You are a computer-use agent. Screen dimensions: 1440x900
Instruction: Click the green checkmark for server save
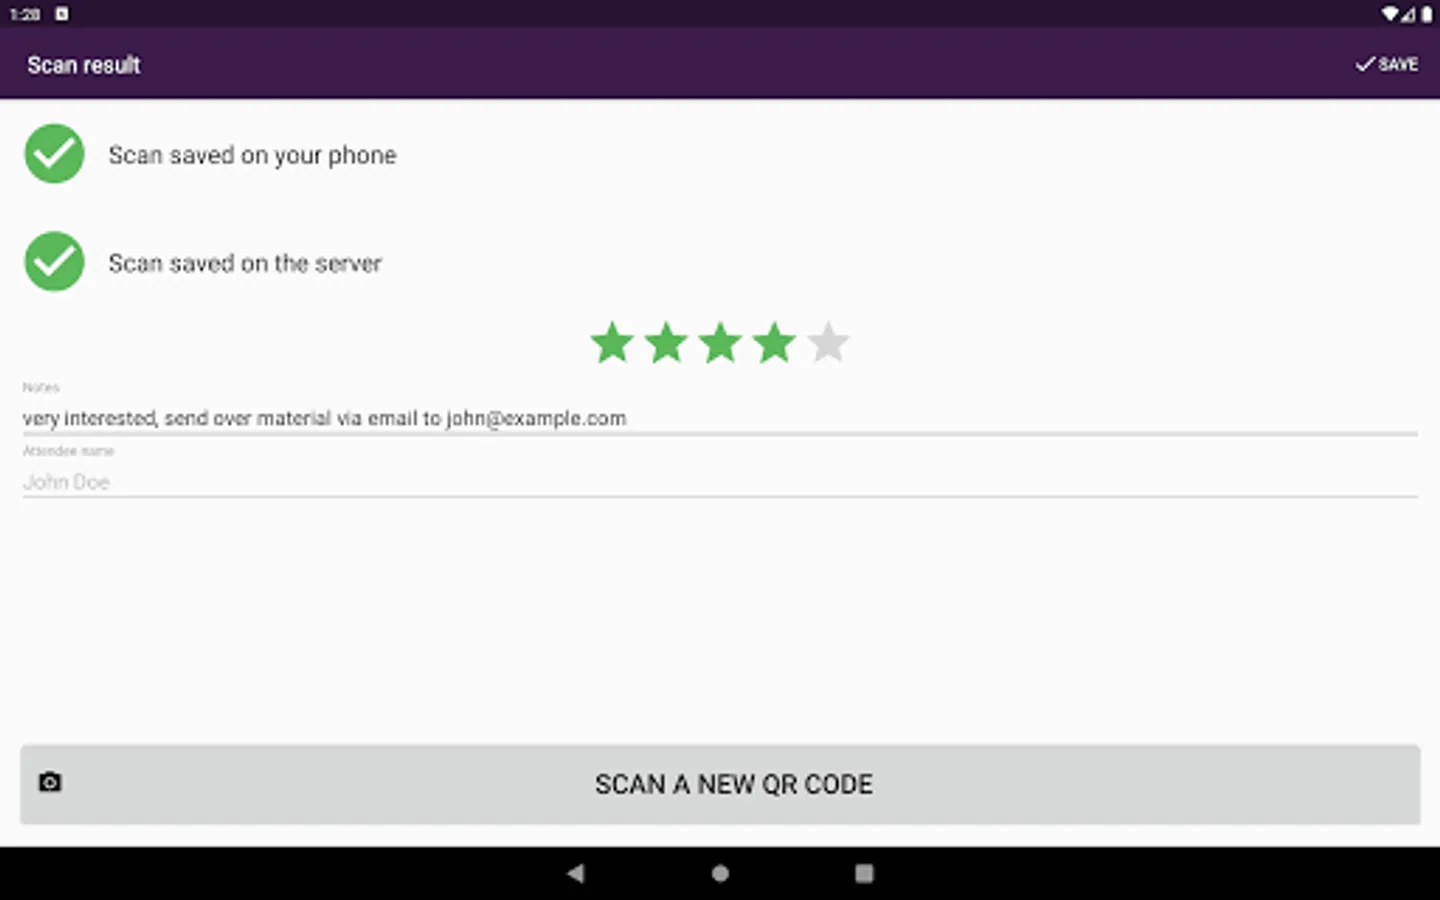pos(54,262)
